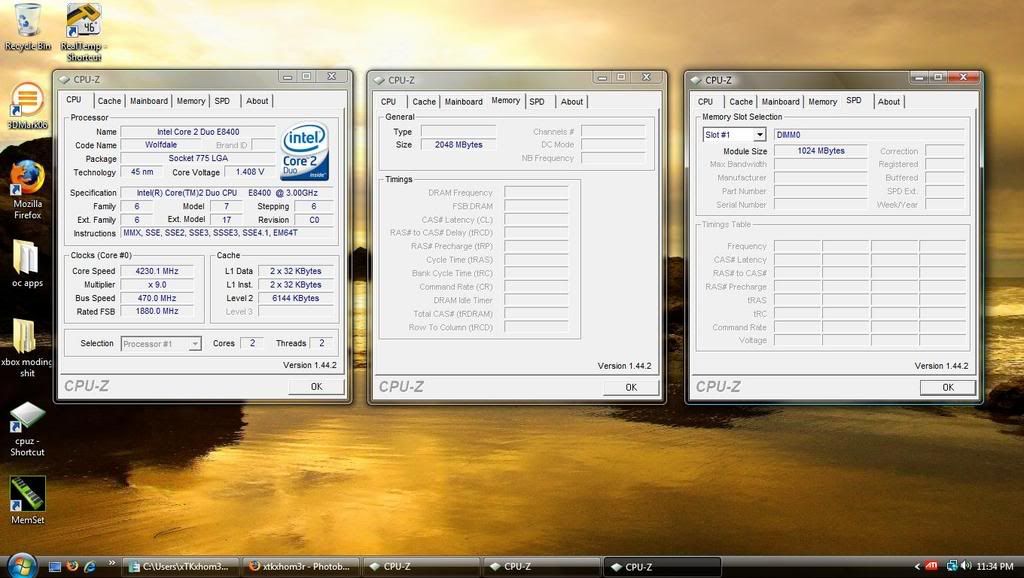Click the 'Wolfdale' Code Name field
Viewport: 1024px width, 578px height.
[x=161, y=145]
